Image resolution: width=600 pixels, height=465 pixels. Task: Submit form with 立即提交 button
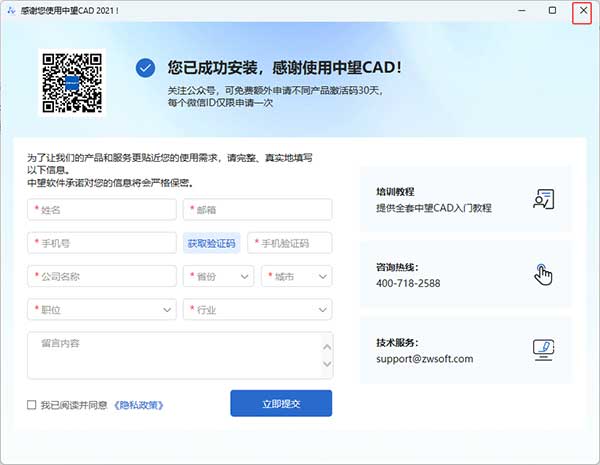281,403
